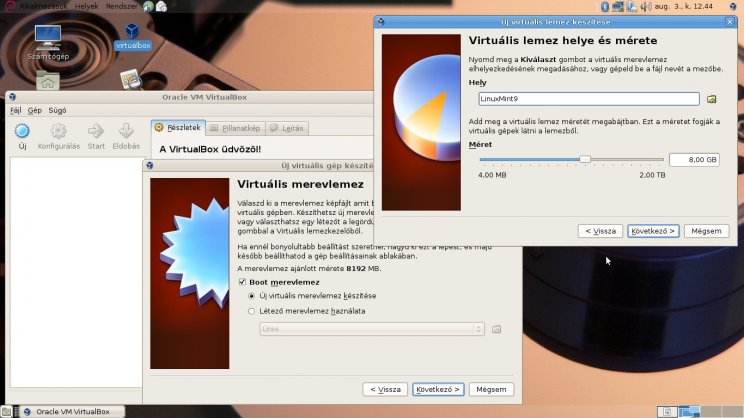This screenshot has width=744, height=418.
Task: Open the Fájl menu
Action: click(x=16, y=110)
